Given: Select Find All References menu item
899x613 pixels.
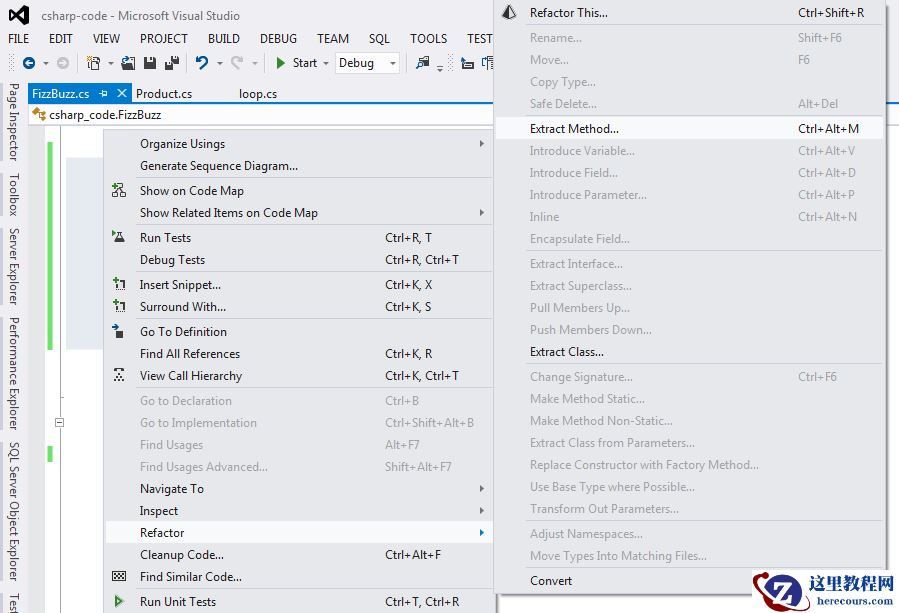Looking at the screenshot, I should [299, 353].
